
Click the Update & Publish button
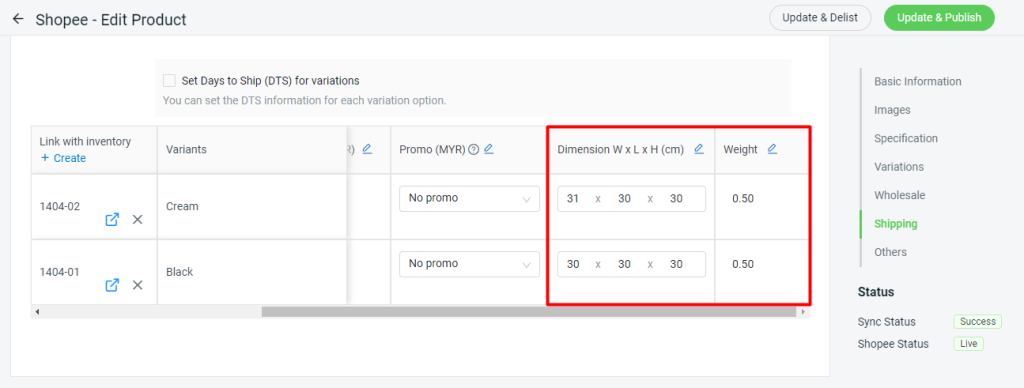point(939,18)
